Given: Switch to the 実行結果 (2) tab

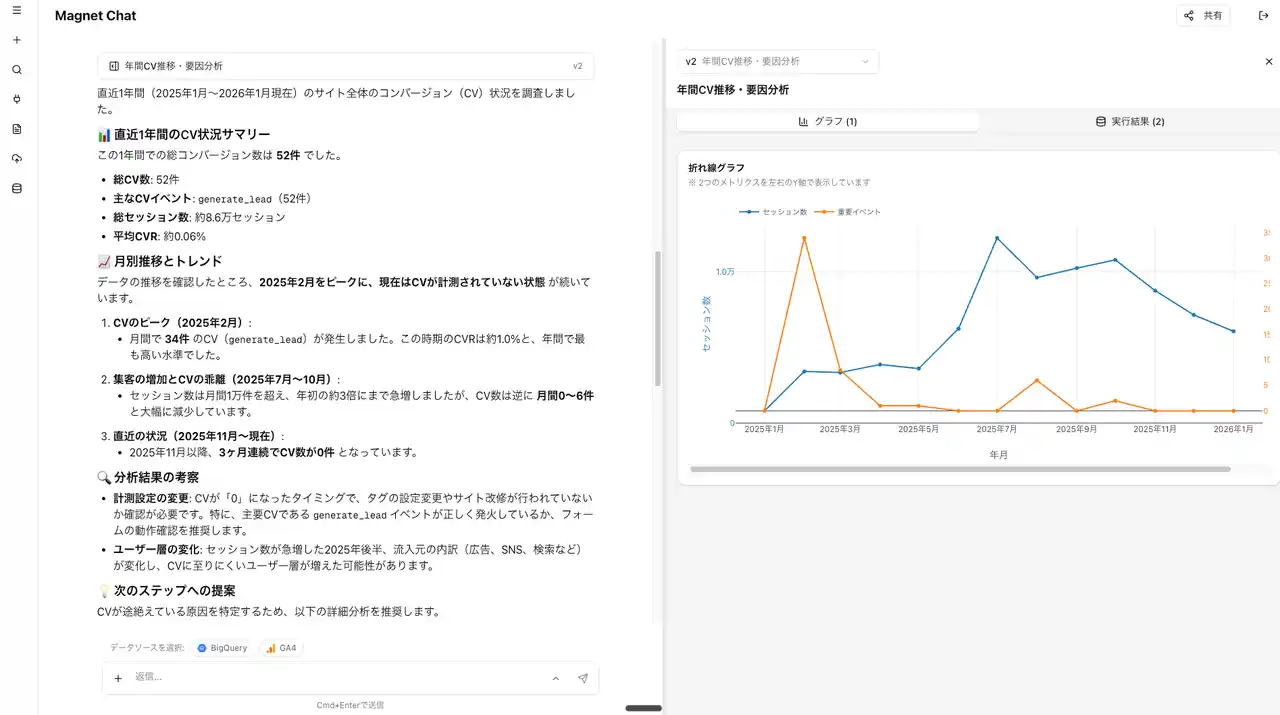Looking at the screenshot, I should click(1129, 122).
